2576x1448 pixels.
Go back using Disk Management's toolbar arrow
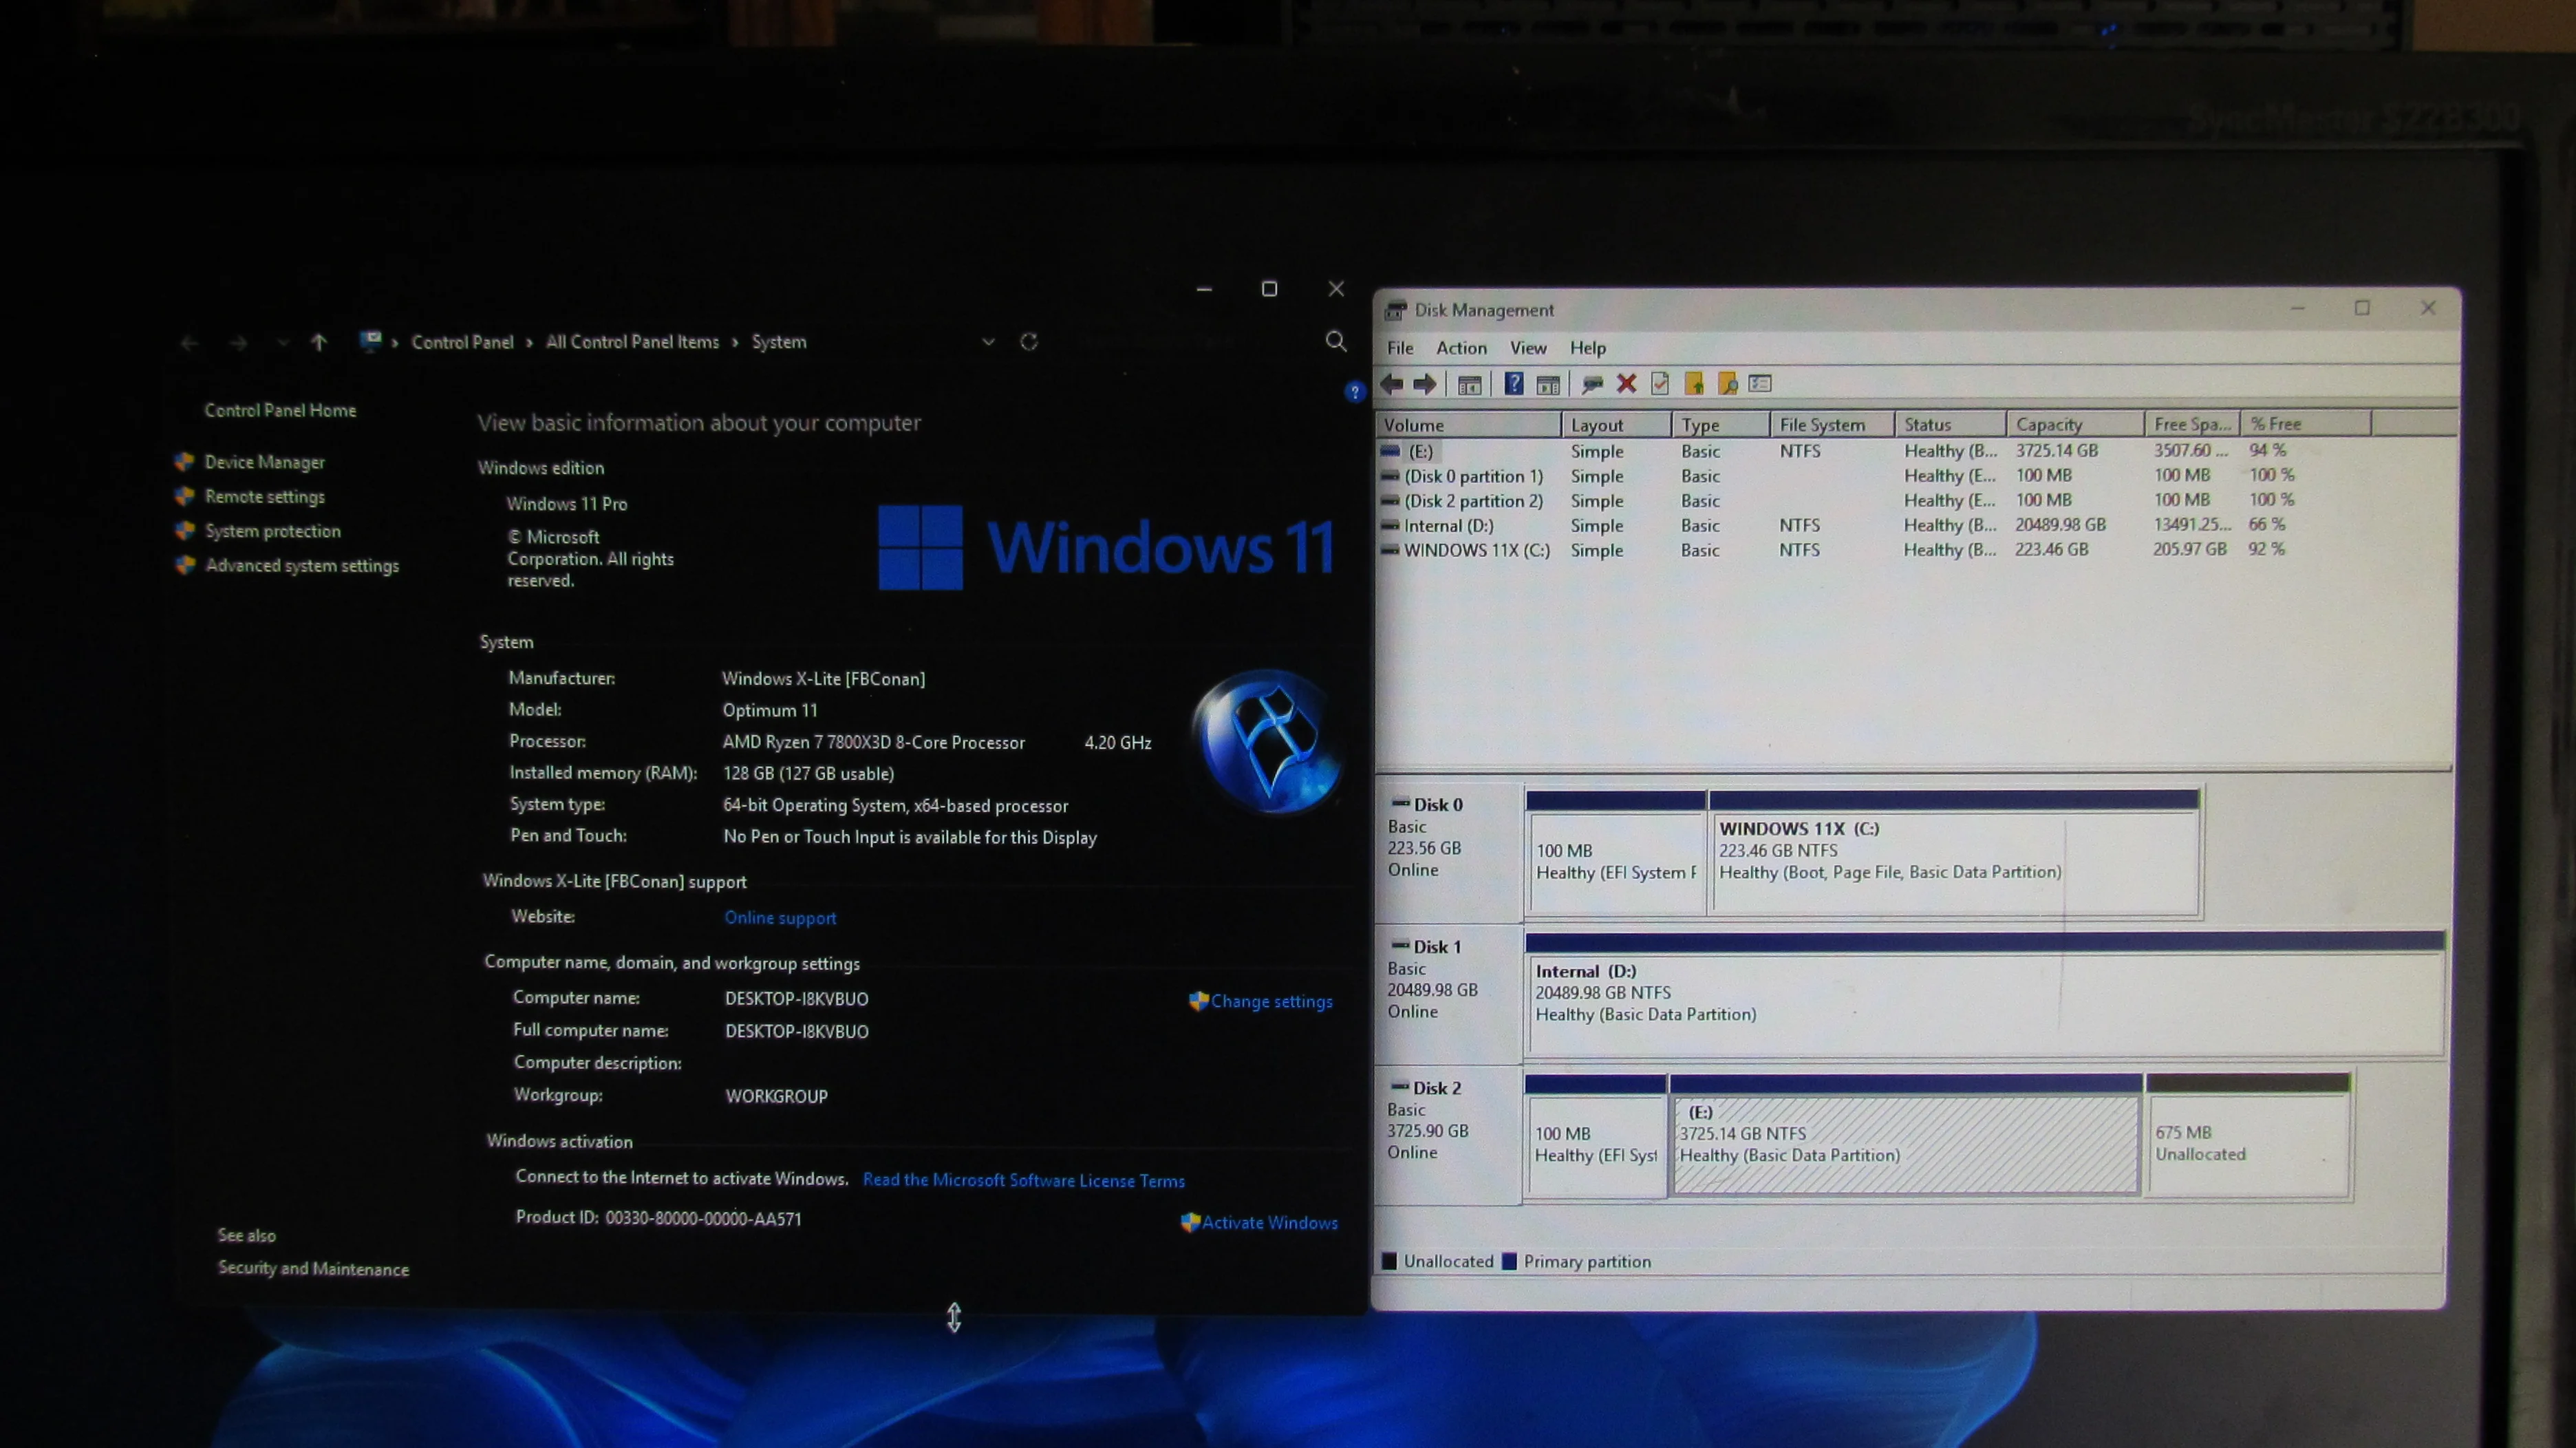coord(1392,384)
